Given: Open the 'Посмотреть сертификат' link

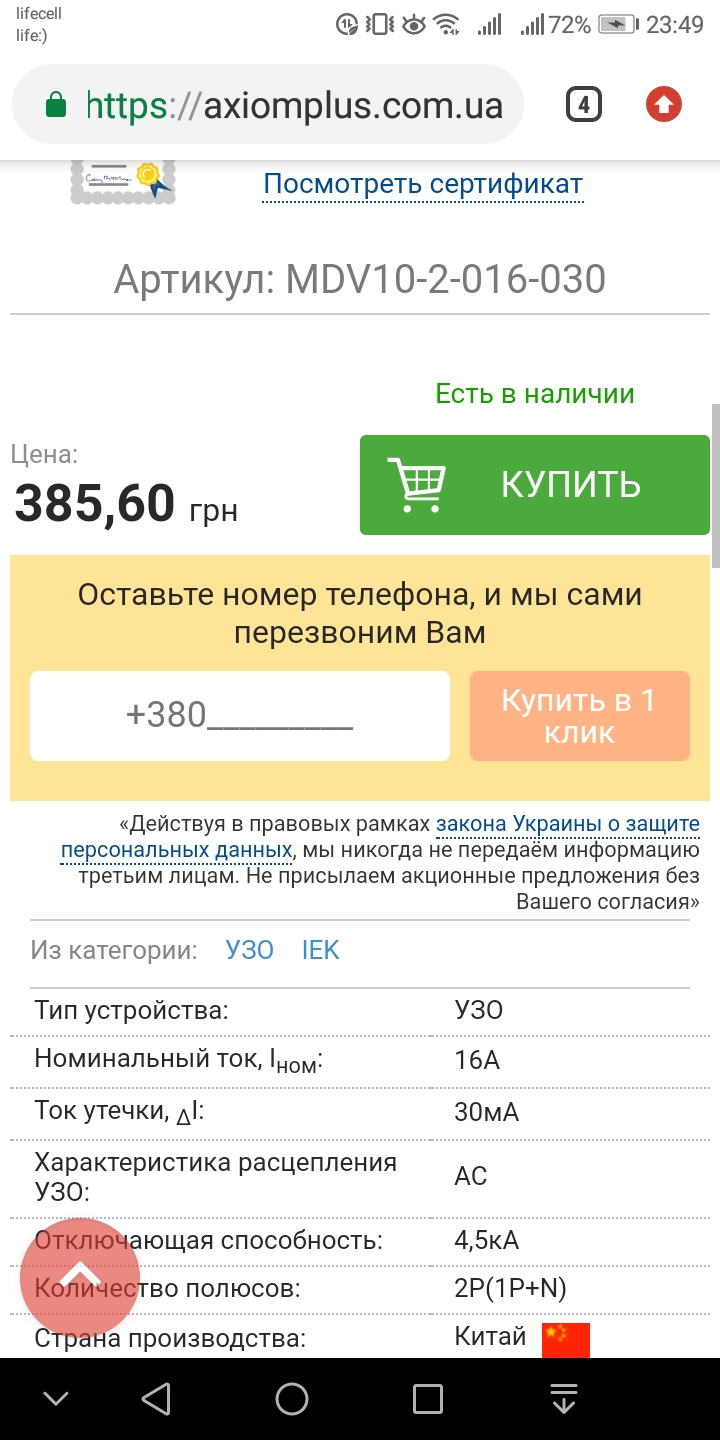Looking at the screenshot, I should [x=422, y=185].
